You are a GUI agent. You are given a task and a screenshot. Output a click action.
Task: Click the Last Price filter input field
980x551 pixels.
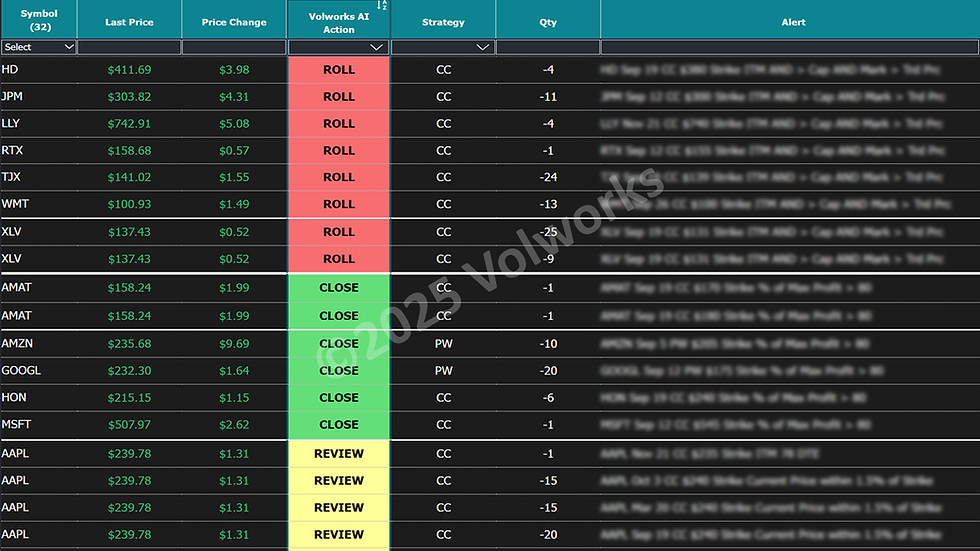129,47
